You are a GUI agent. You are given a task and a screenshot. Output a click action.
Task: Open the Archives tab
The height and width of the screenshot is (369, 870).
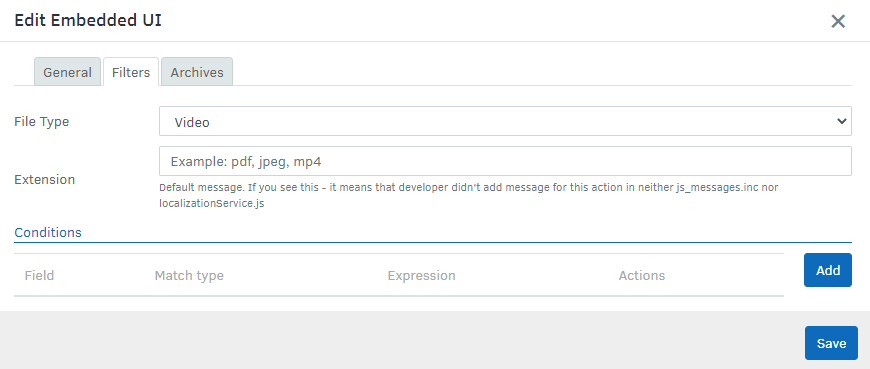click(x=197, y=72)
